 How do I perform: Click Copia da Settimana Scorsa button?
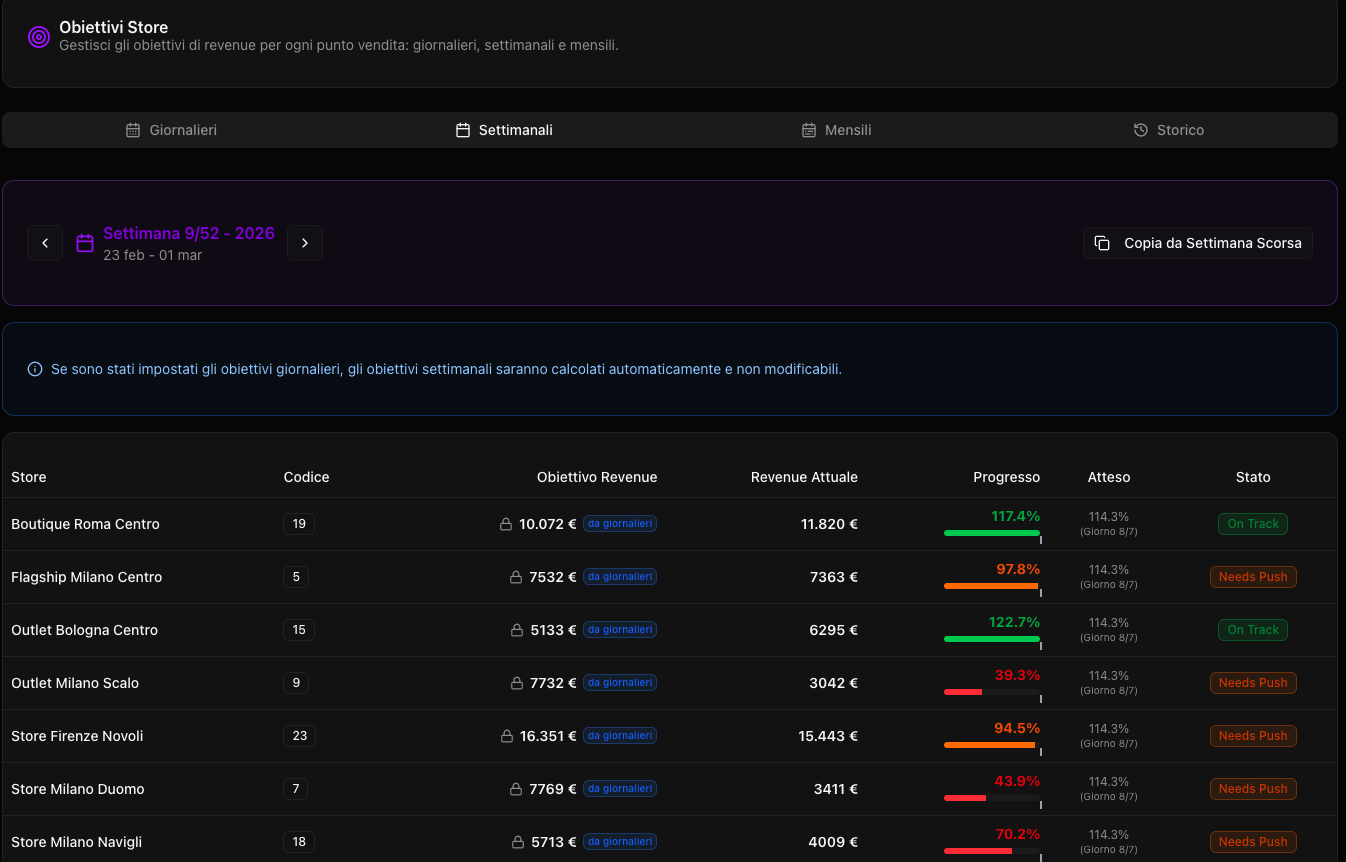tap(1198, 243)
